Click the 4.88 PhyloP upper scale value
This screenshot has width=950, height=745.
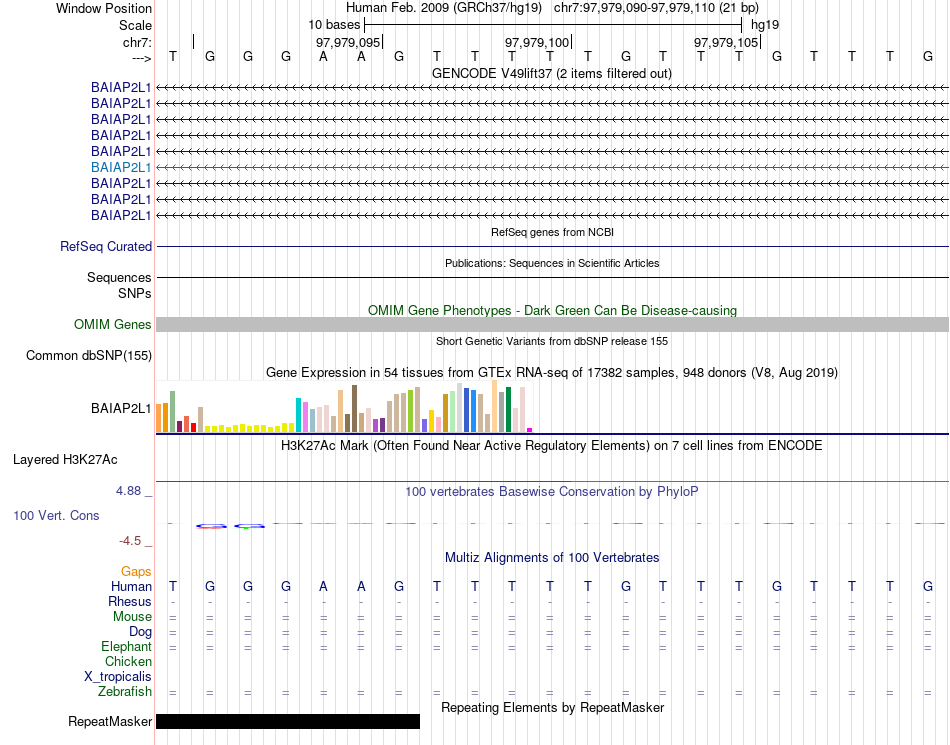(128, 491)
